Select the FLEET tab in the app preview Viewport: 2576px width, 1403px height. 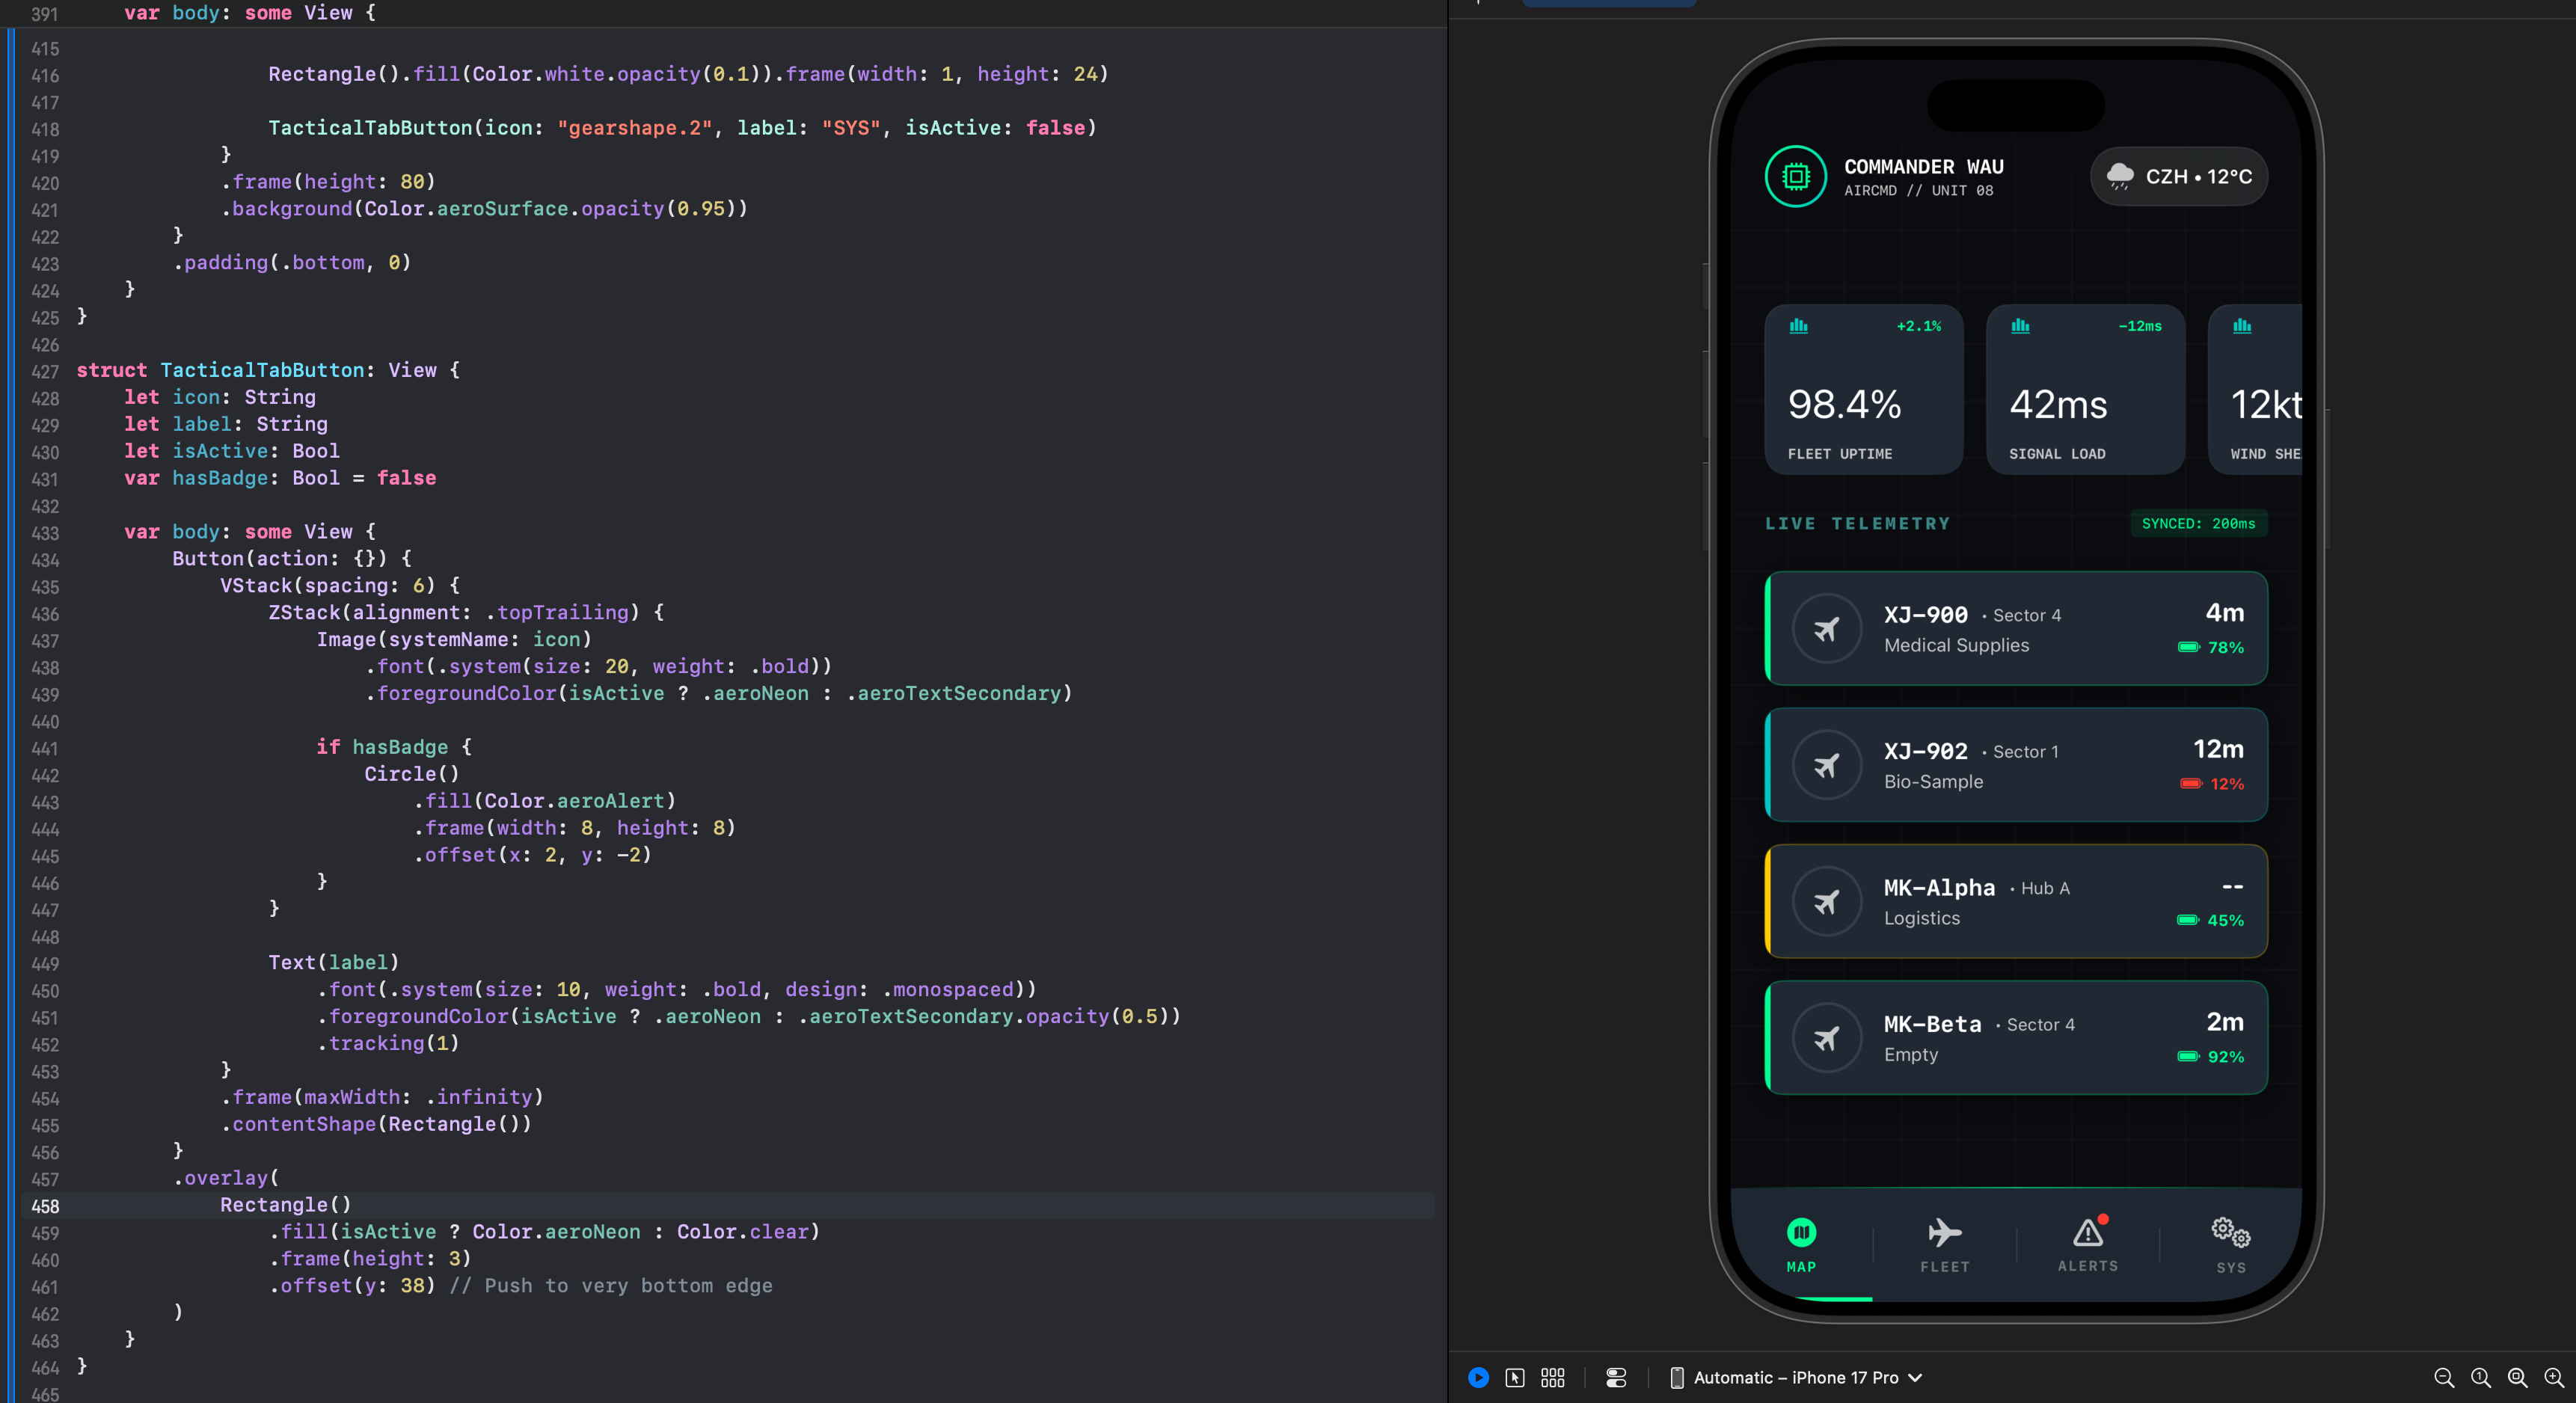[1944, 1245]
